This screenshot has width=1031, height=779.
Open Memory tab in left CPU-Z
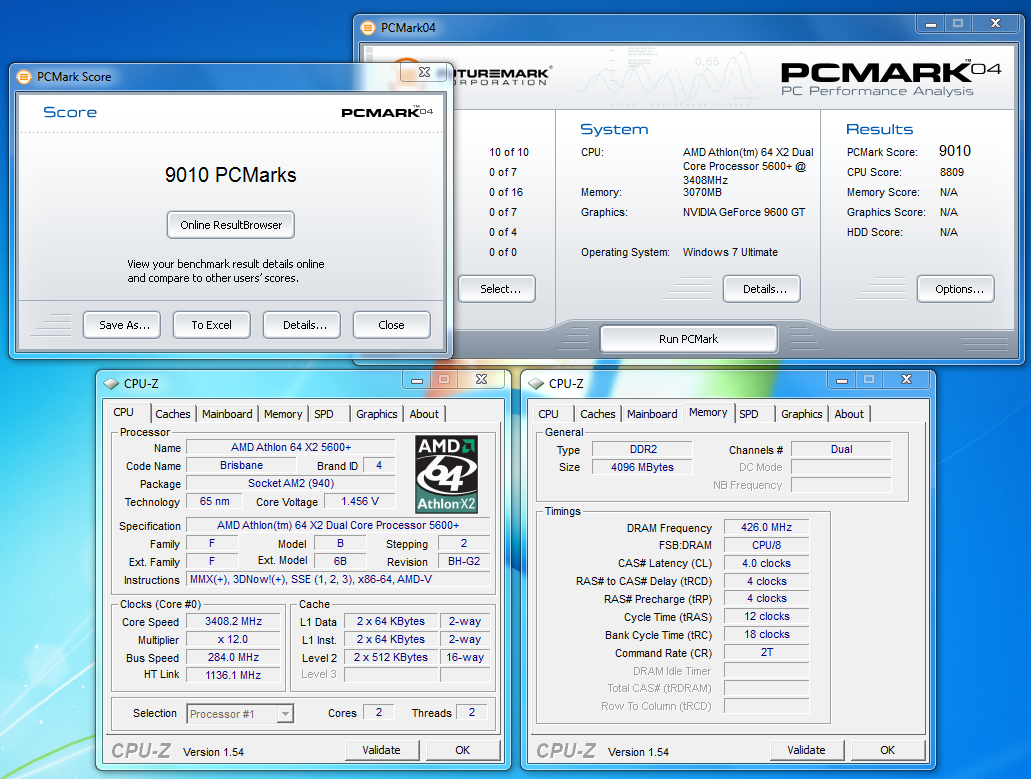point(283,414)
